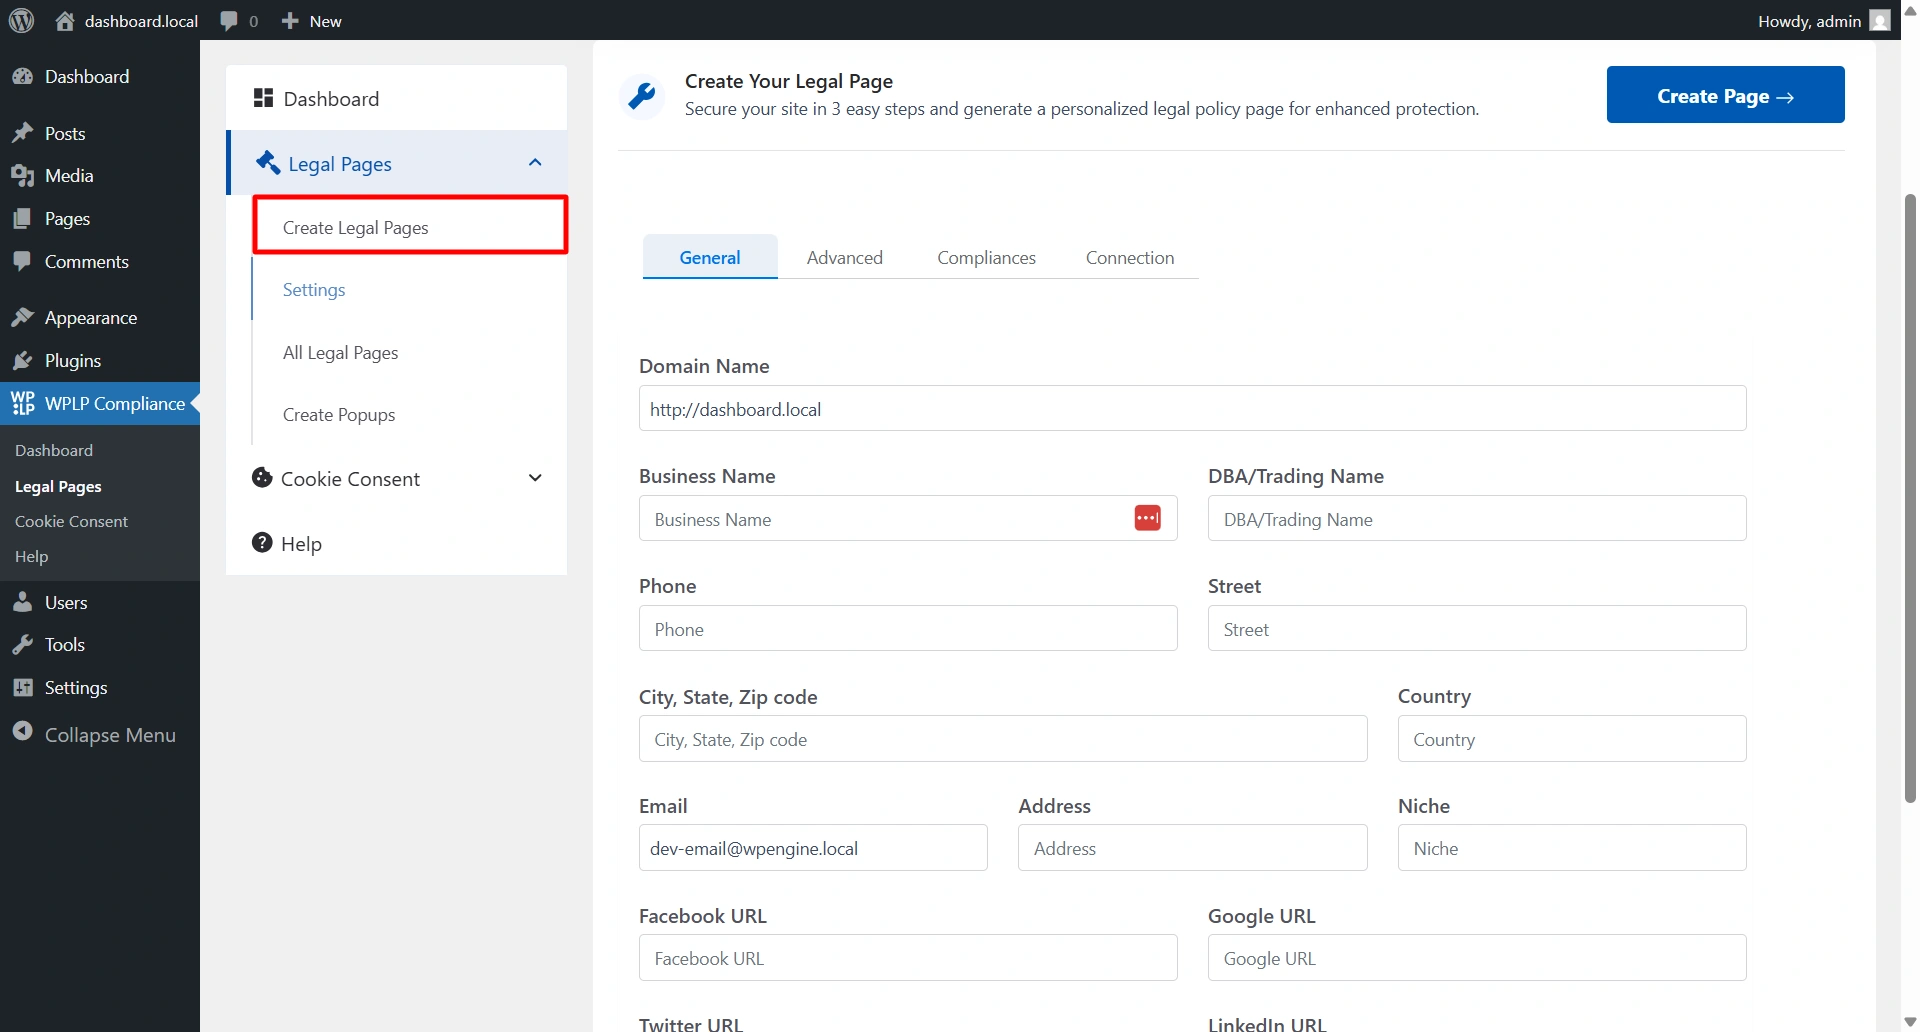
Task: Select the WPLP Compliance sidebar icon
Action: point(24,403)
